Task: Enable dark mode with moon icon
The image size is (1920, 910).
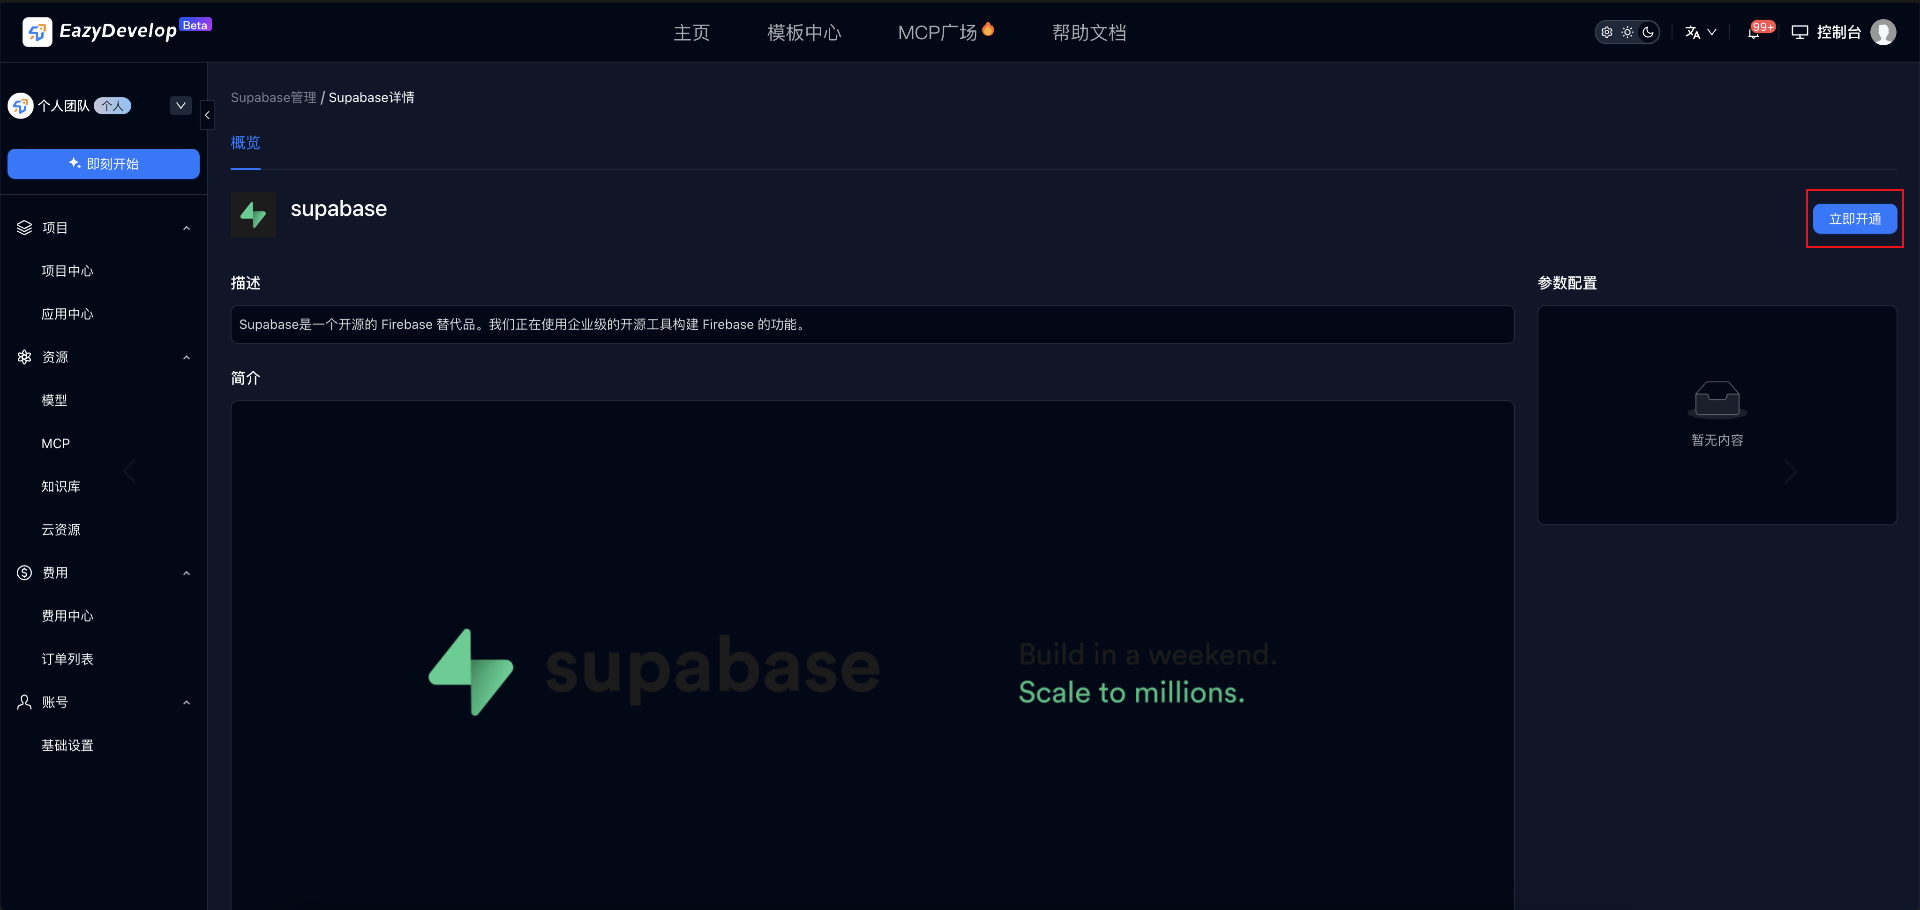Action: pyautogui.click(x=1648, y=32)
